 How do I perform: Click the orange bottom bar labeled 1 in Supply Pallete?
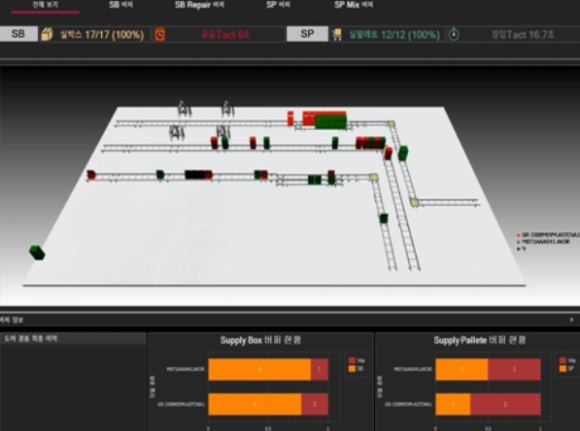[453, 404]
